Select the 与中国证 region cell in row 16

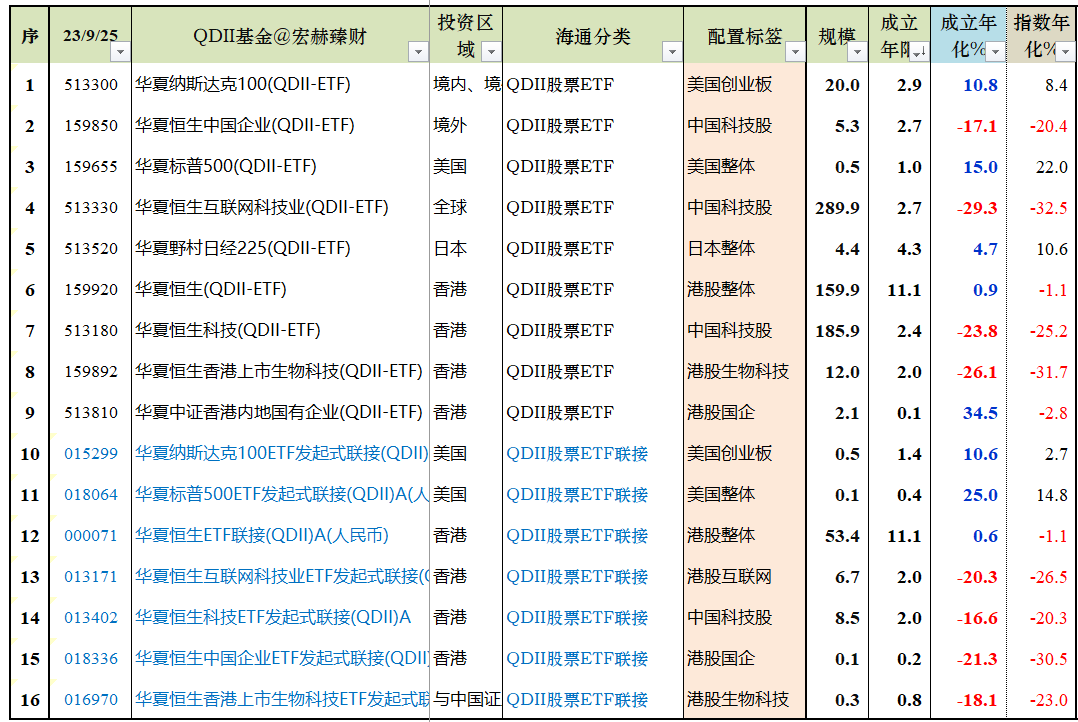(x=468, y=700)
